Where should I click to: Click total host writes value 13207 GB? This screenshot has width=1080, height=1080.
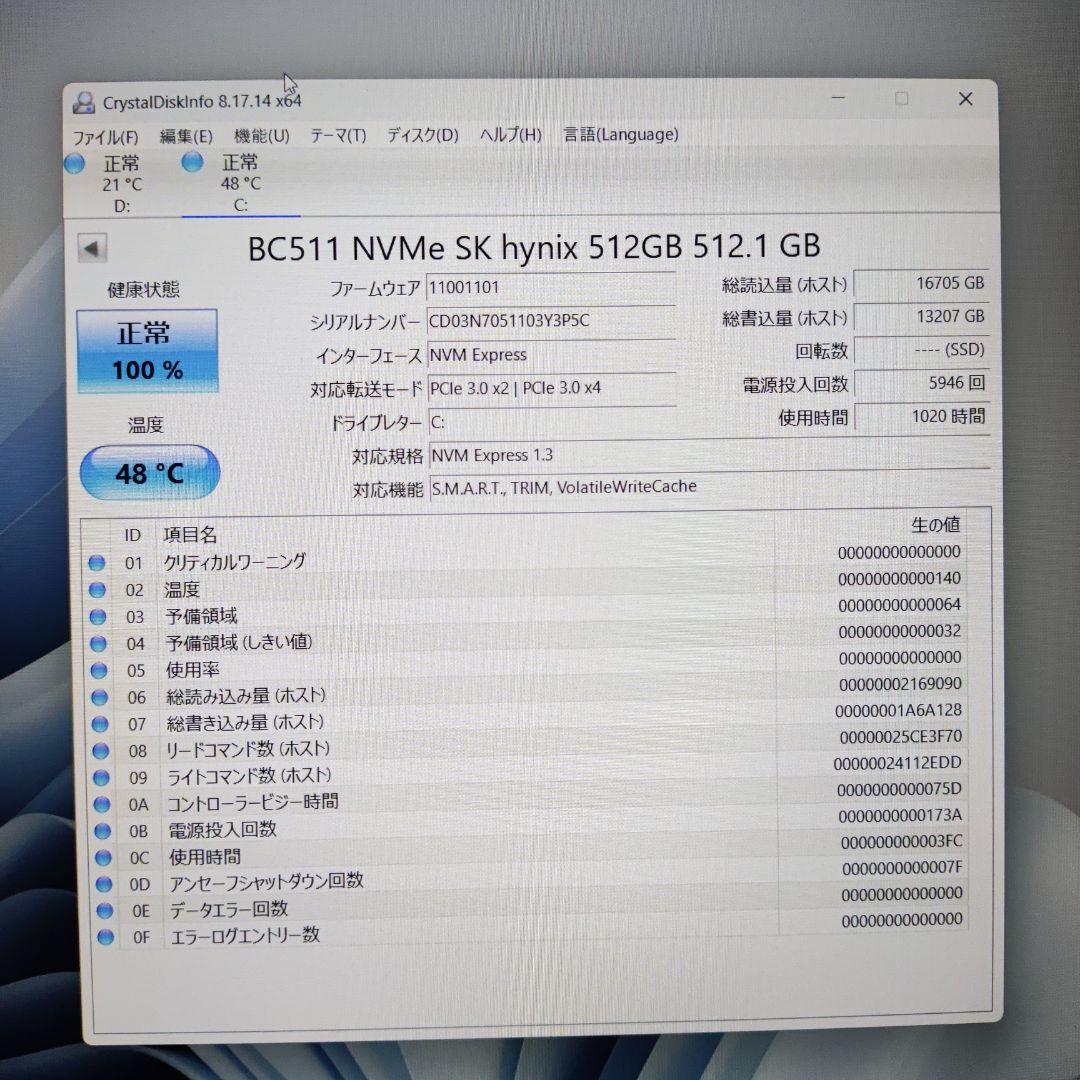pos(922,317)
